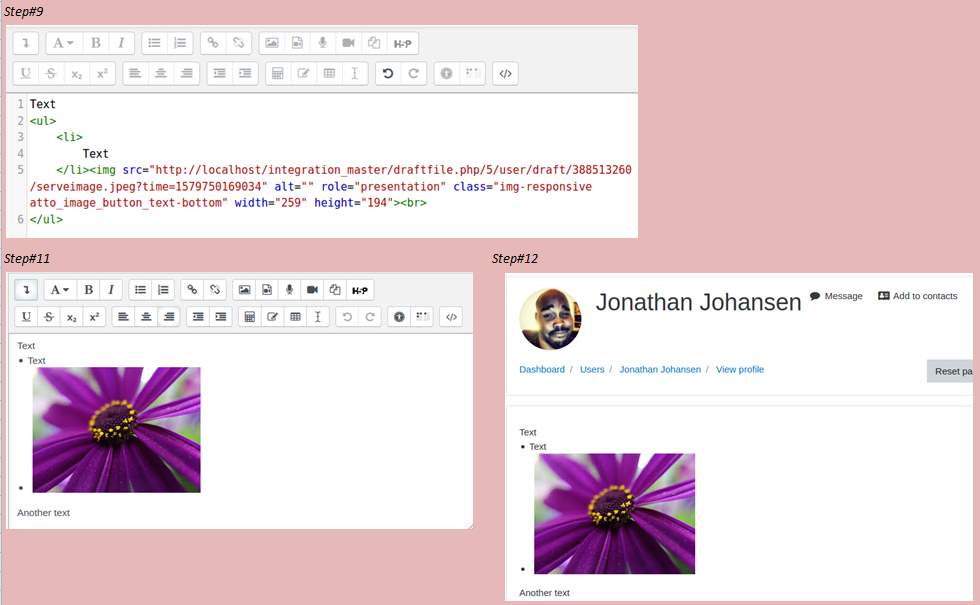Indent button in the source-code editor

click(x=245, y=73)
